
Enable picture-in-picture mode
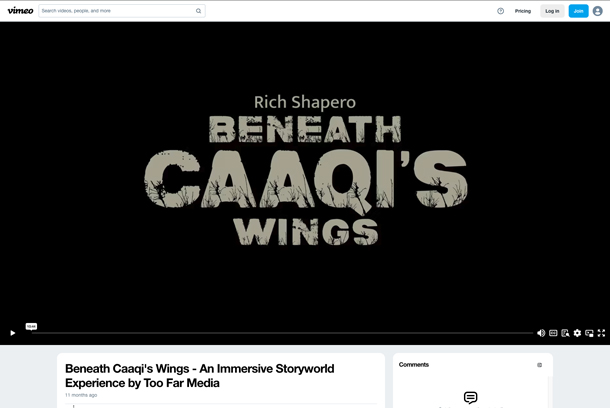[589, 333]
